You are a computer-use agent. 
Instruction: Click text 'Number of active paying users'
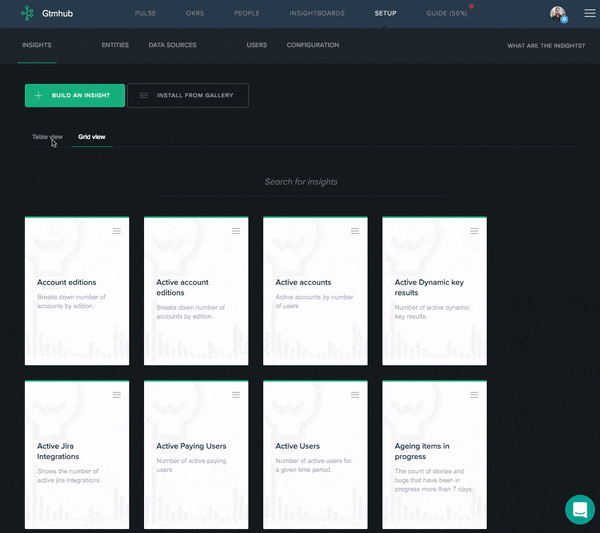191,465
